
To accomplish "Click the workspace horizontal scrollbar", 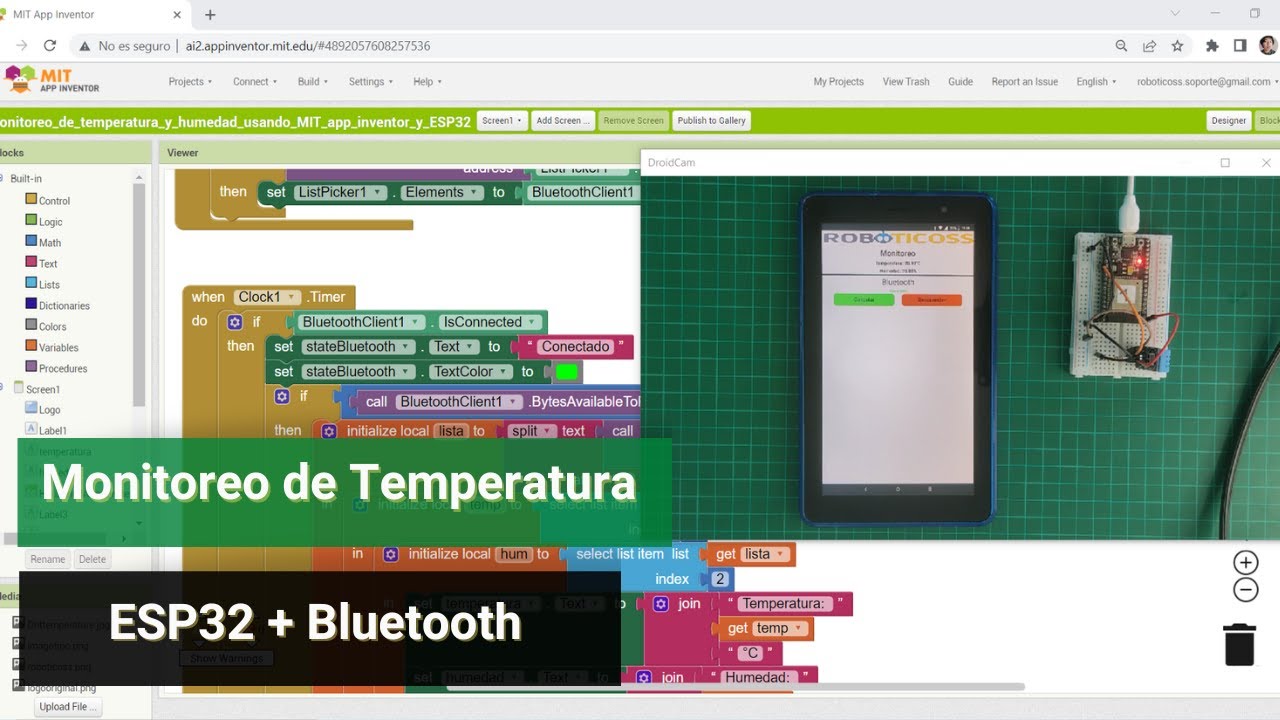I will [735, 687].
